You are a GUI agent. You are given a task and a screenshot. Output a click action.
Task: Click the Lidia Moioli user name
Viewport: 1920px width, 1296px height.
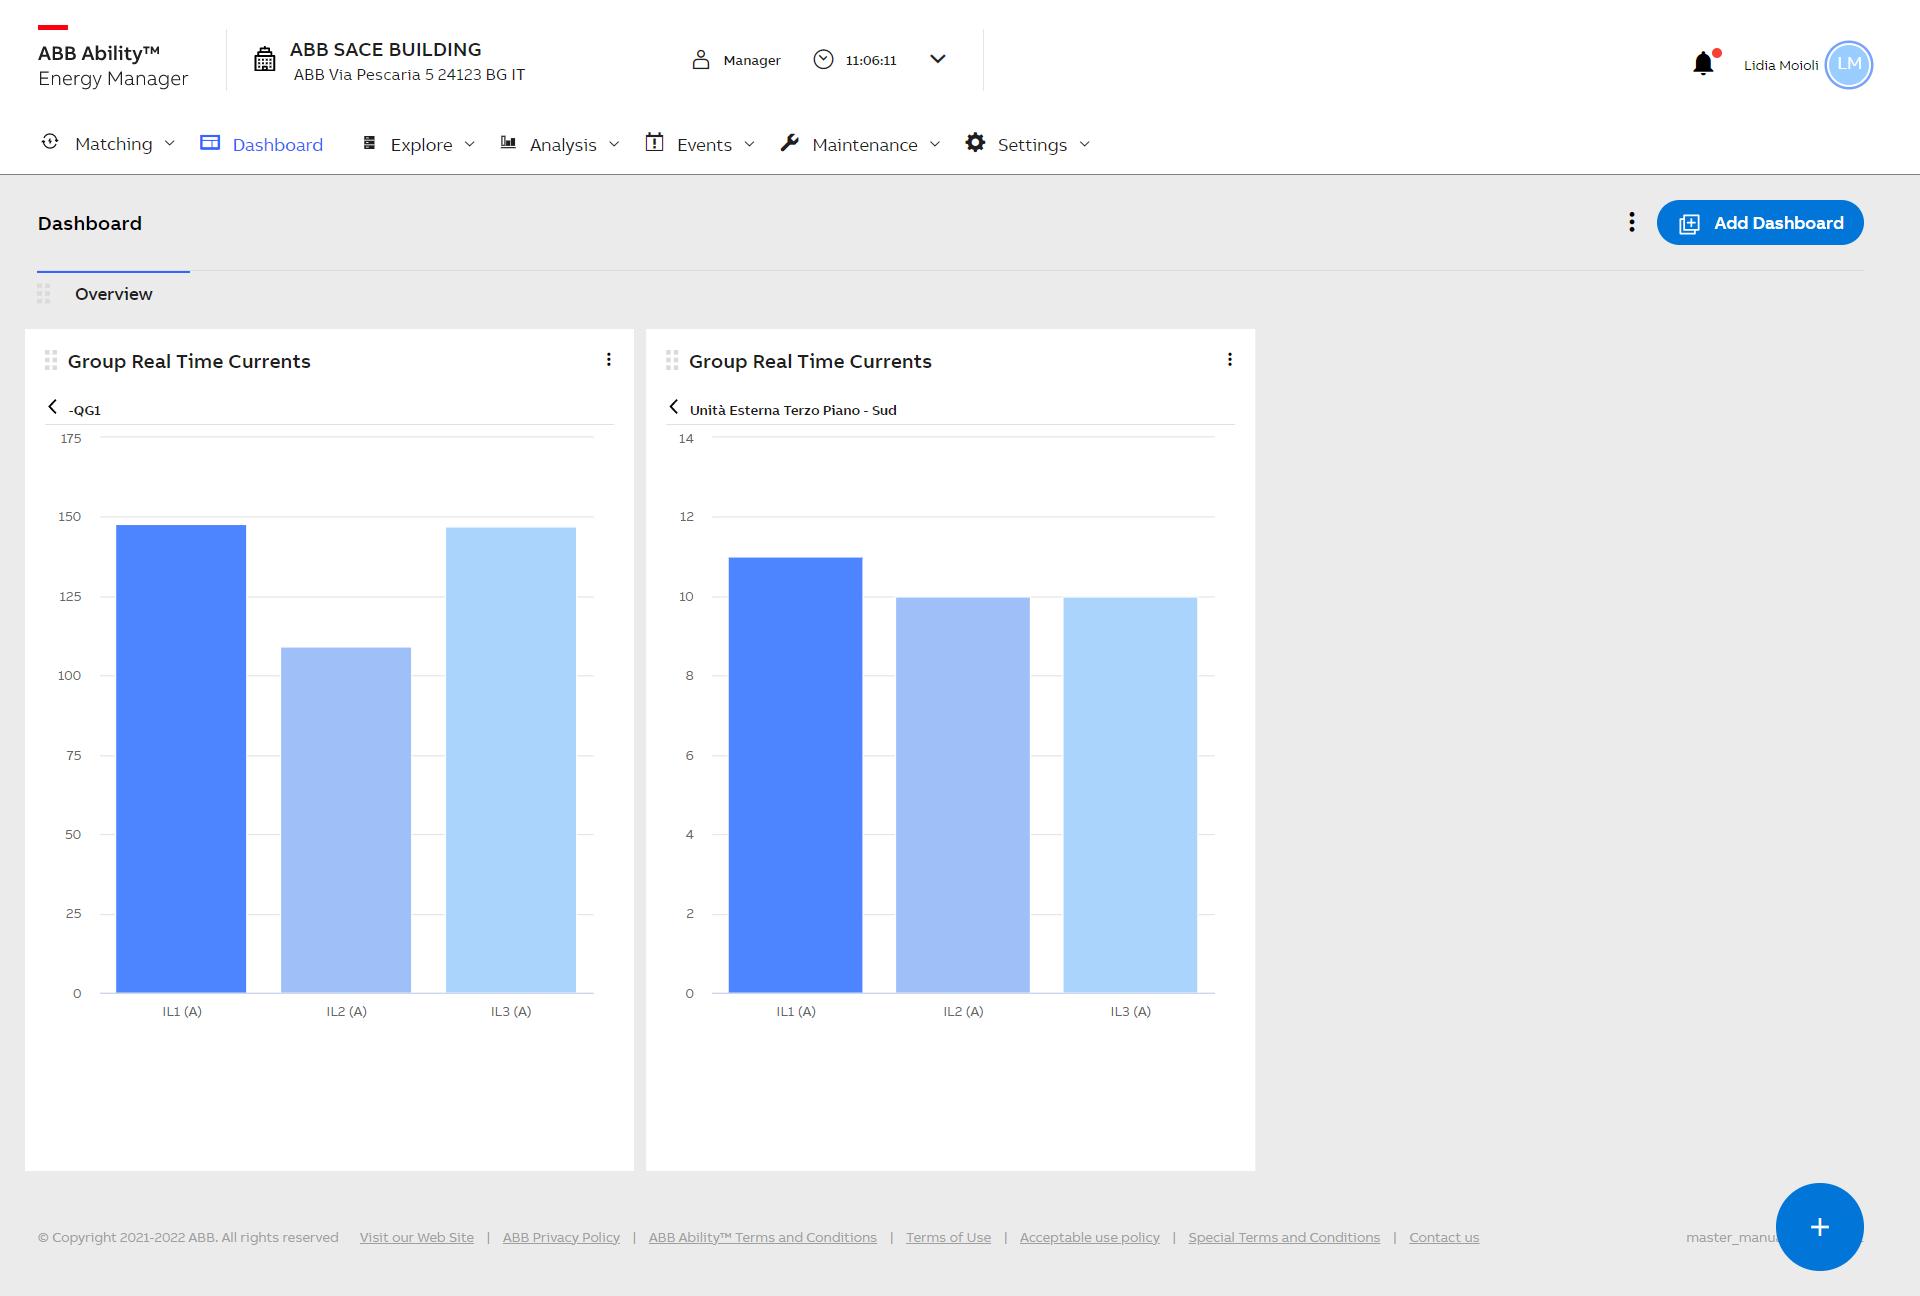[x=1781, y=65]
